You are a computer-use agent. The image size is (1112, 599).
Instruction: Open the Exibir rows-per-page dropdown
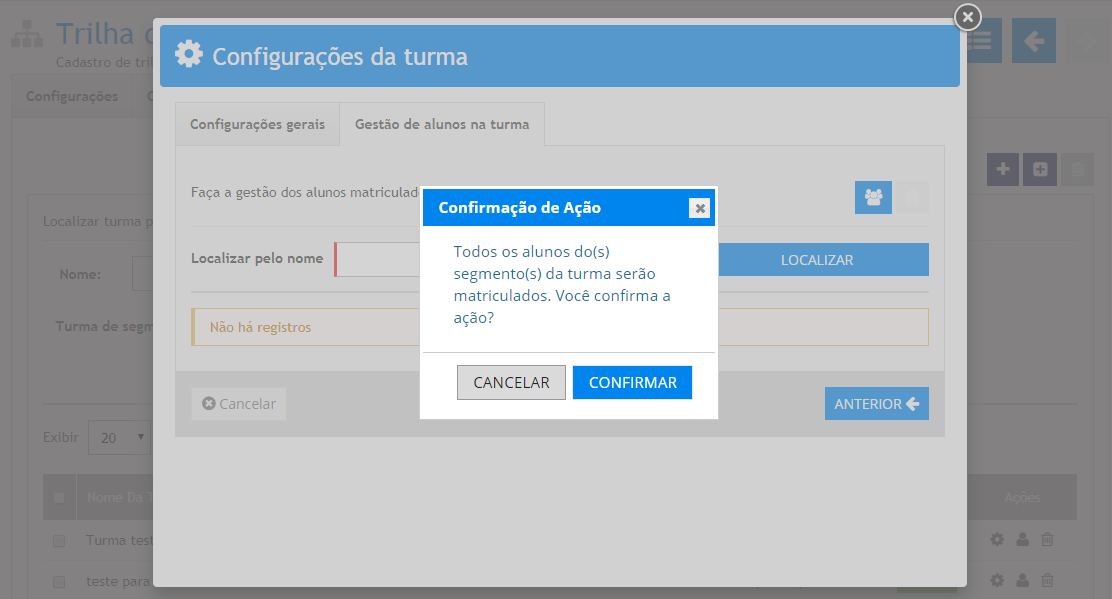pyautogui.click(x=121, y=437)
